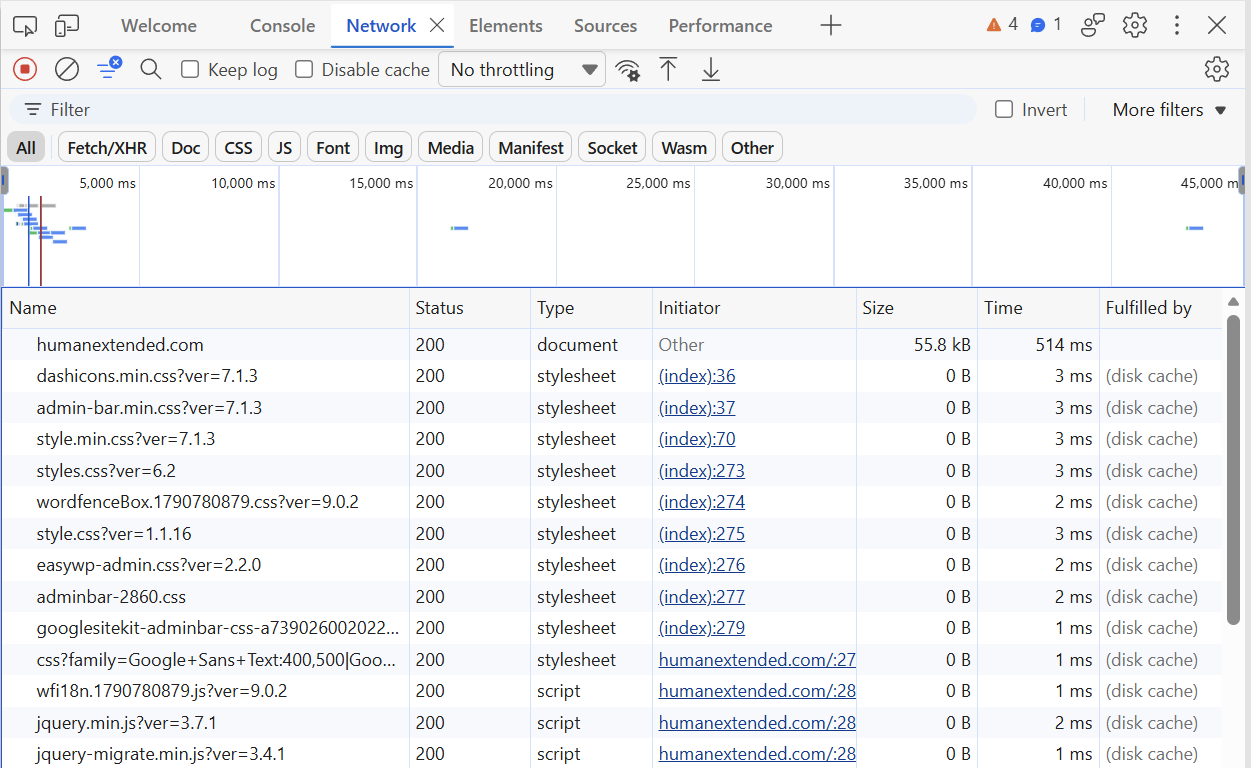Open the feedback people icon

(x=1093, y=26)
